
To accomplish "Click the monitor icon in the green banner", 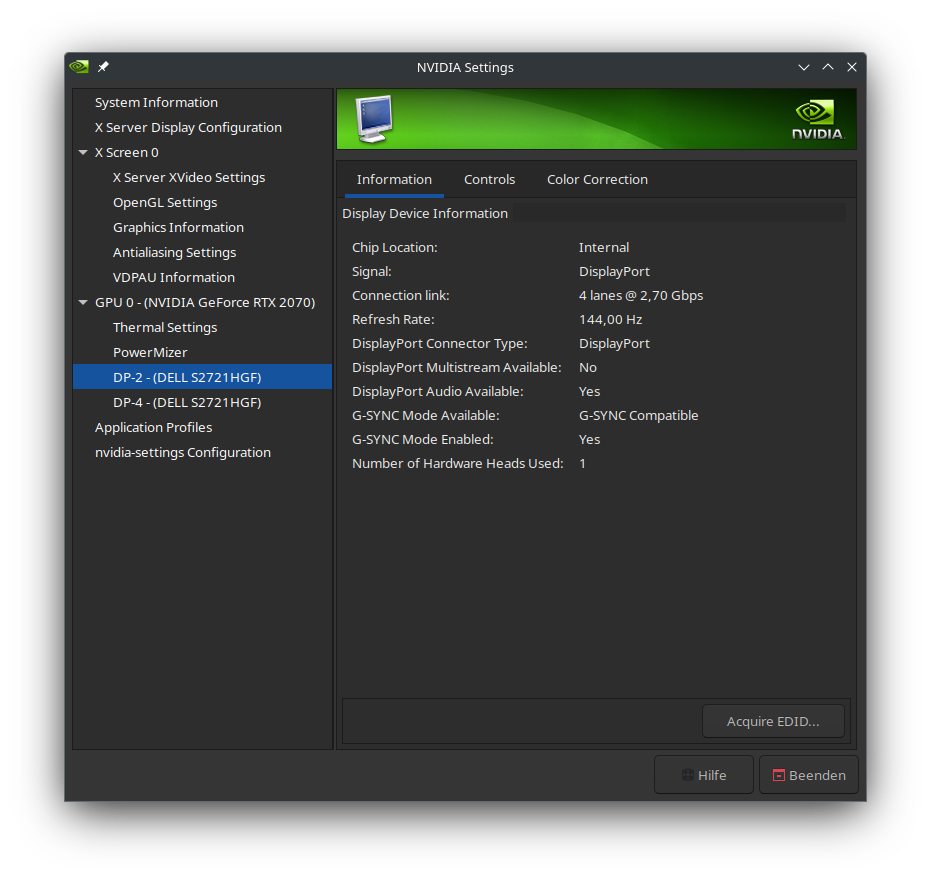I will (374, 119).
